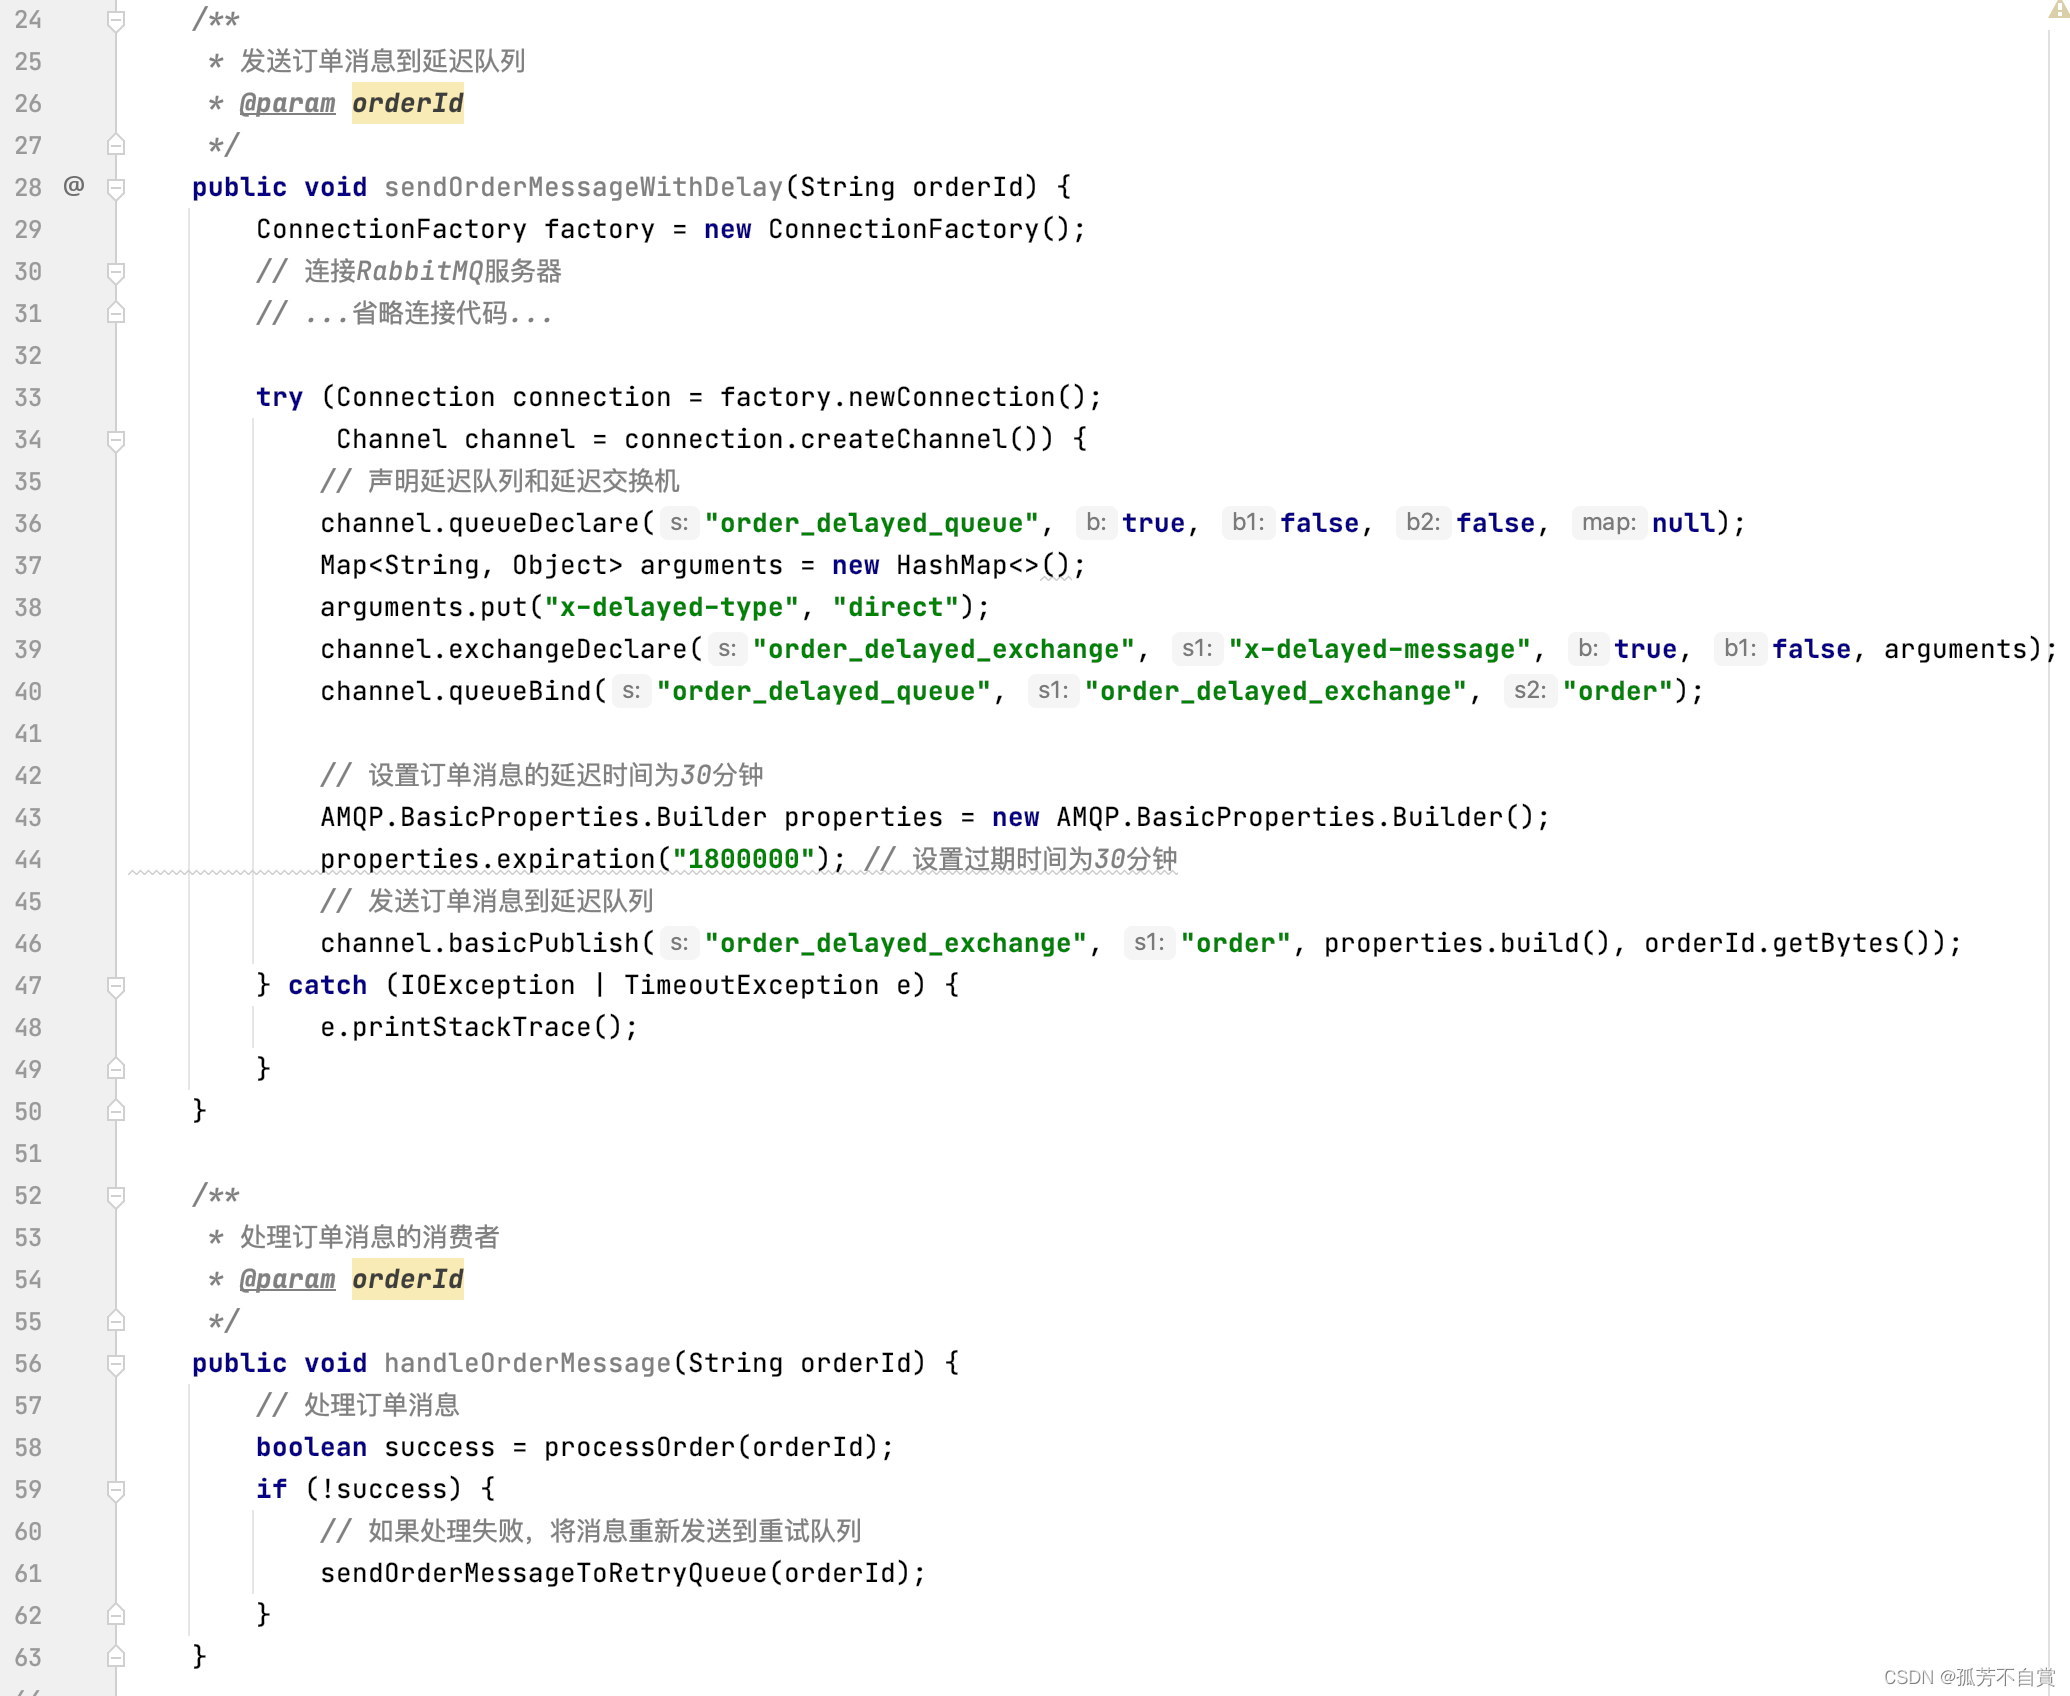Click the highlighted orderId on line 54
Viewport: 2070px width, 1696px height.
[x=407, y=1279]
